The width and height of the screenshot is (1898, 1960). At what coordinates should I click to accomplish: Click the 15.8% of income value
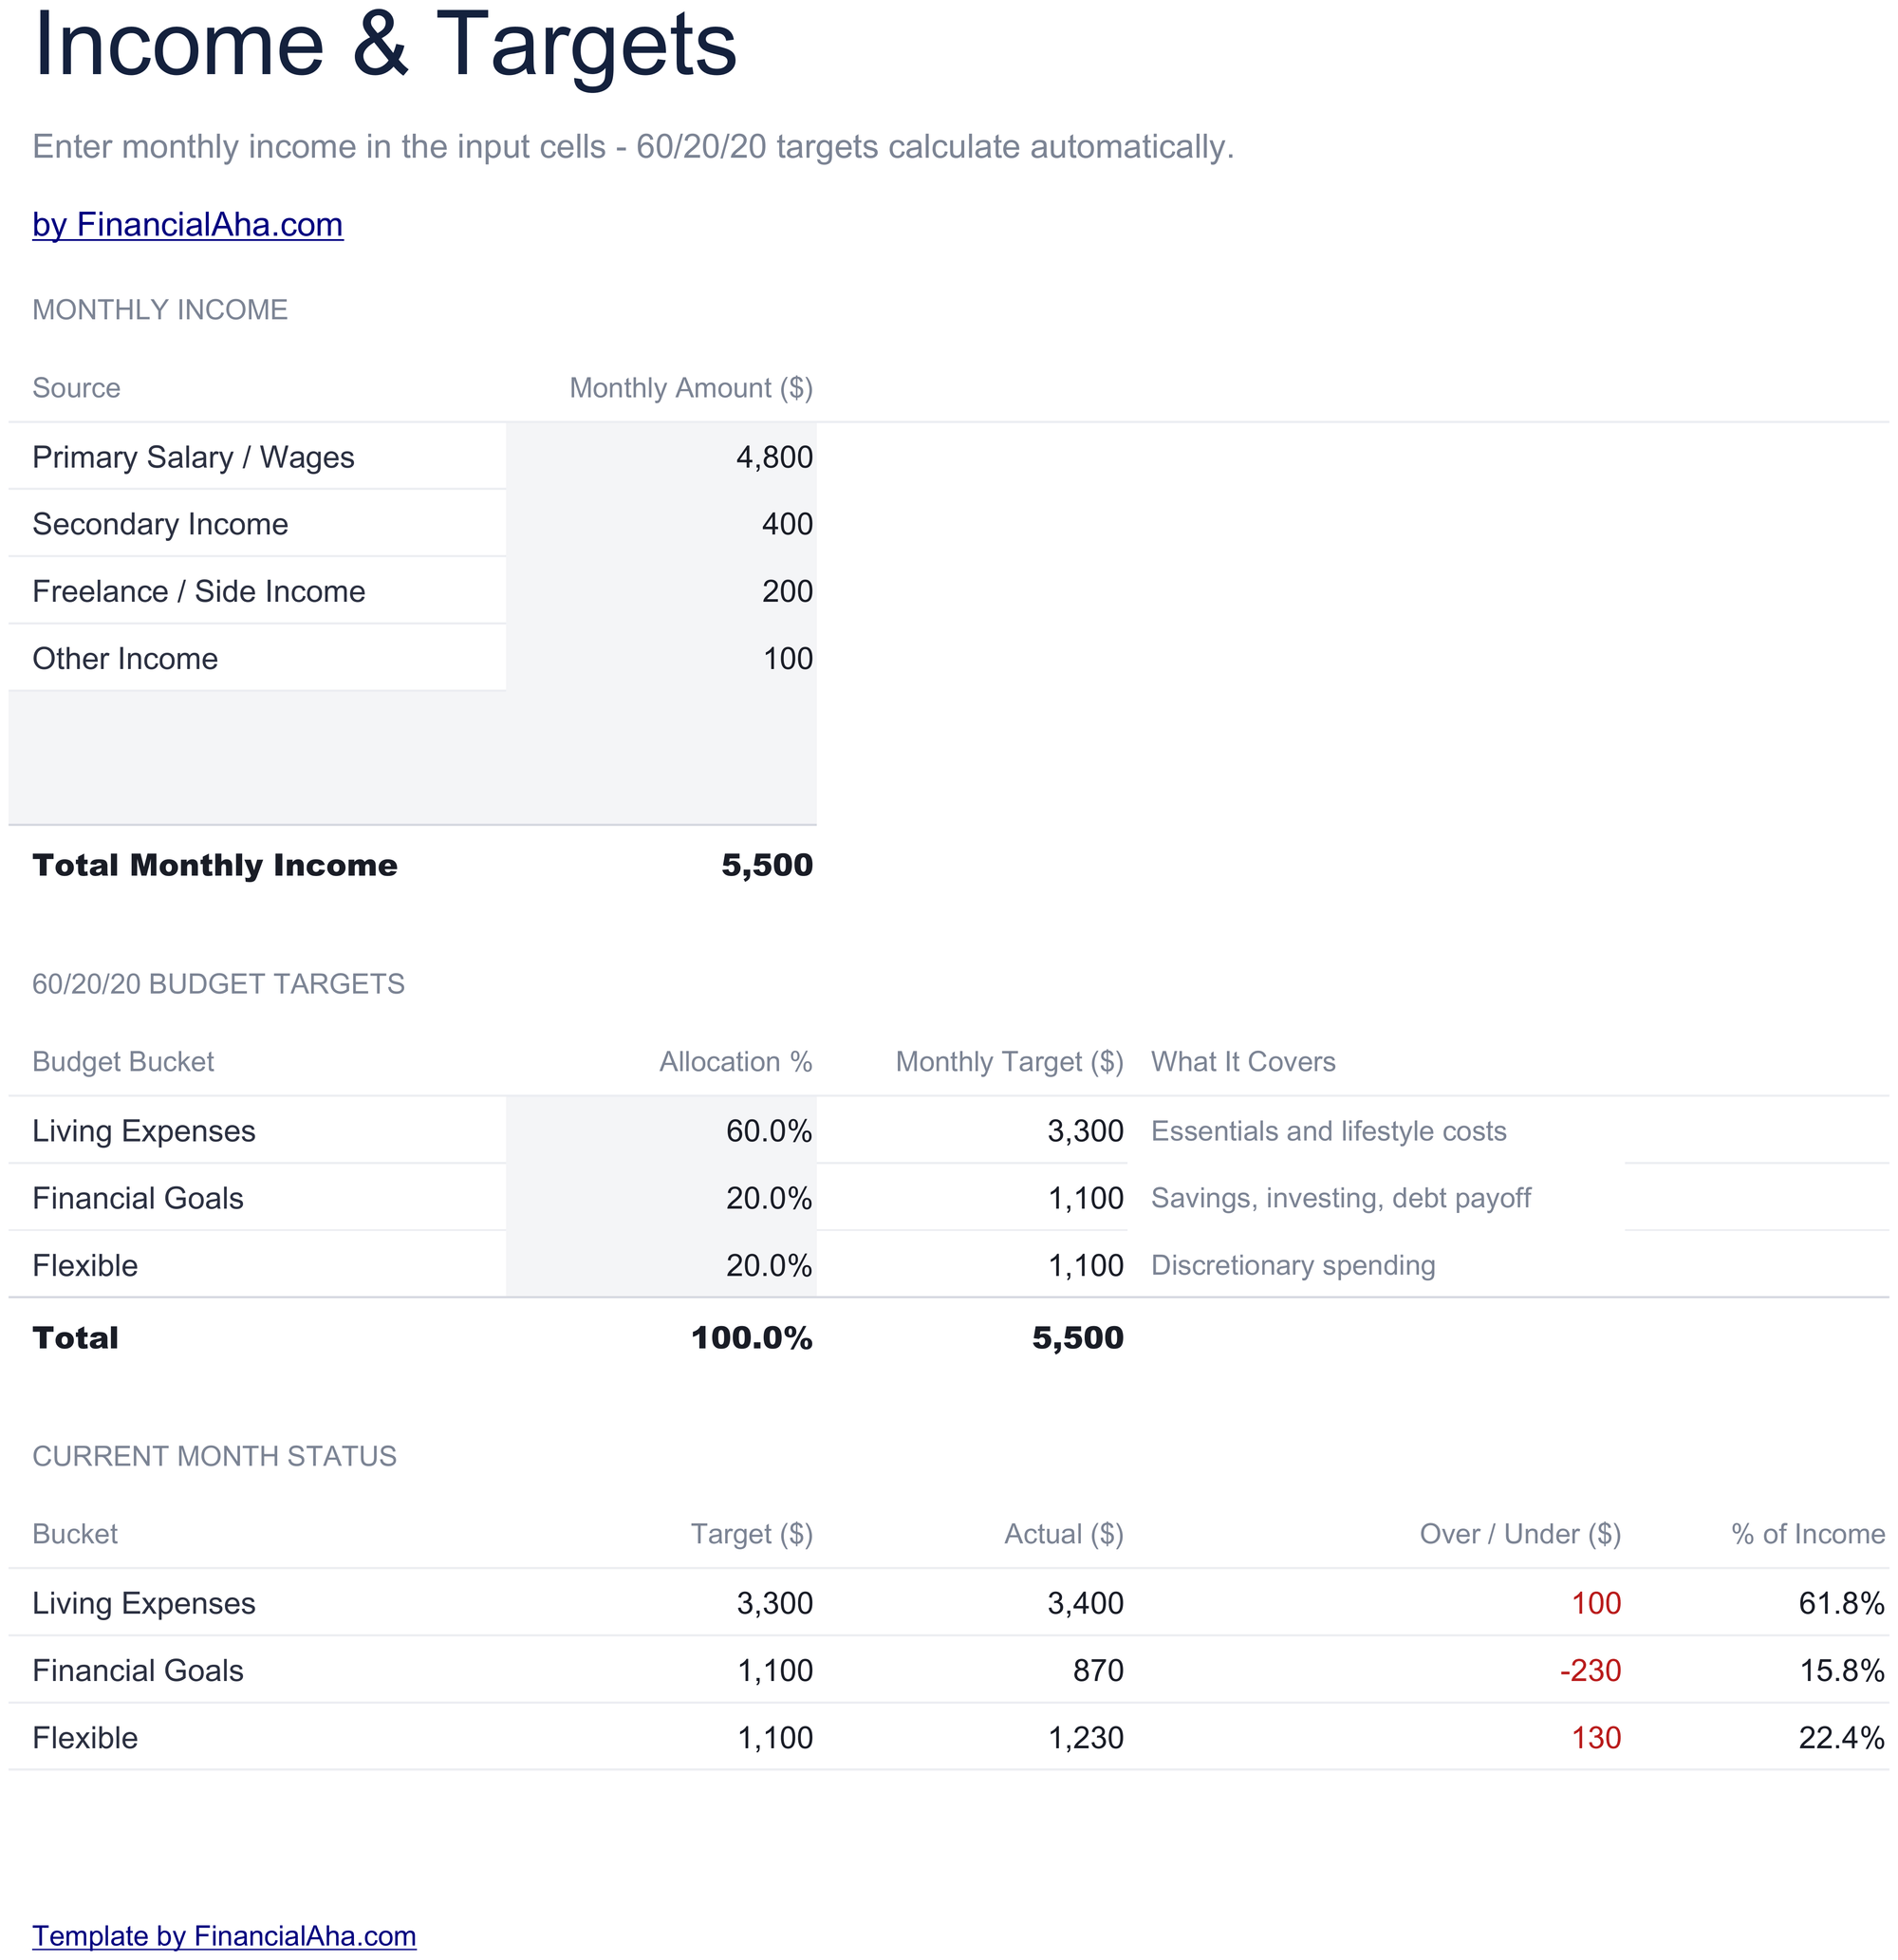coord(1841,1670)
